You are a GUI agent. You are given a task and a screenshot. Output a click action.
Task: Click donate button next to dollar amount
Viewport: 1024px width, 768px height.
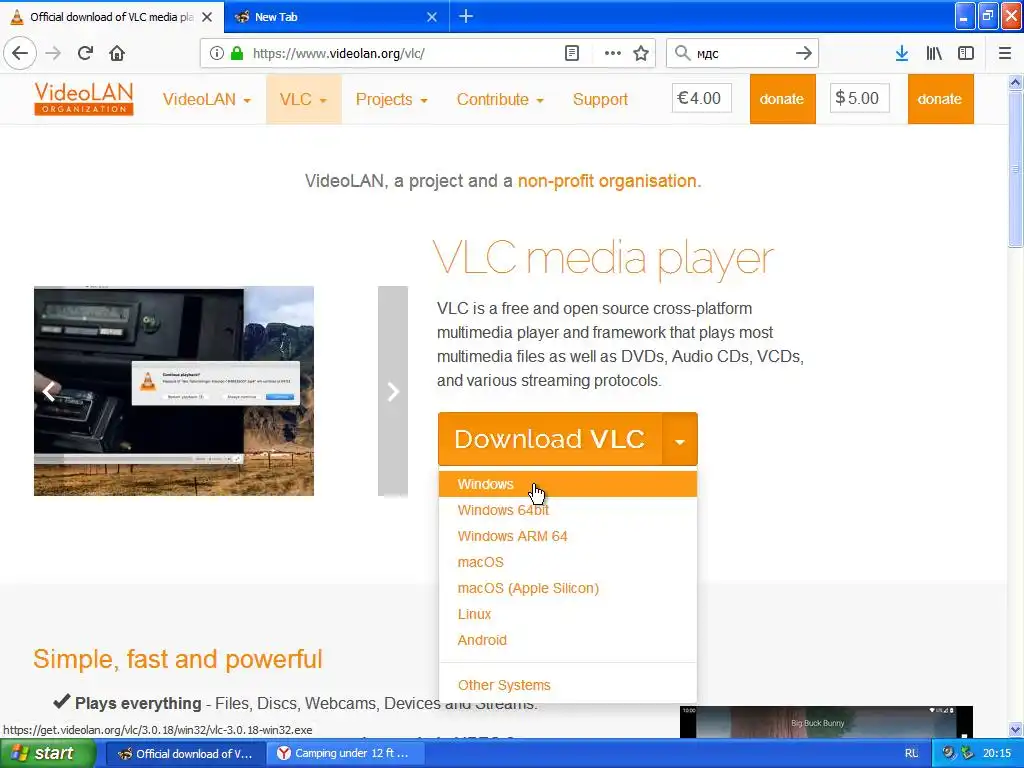click(940, 99)
